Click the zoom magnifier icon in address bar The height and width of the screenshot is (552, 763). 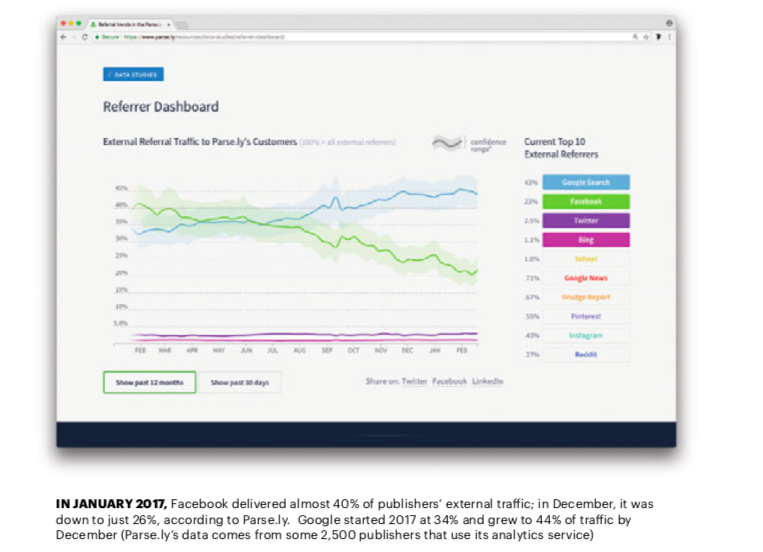point(635,37)
